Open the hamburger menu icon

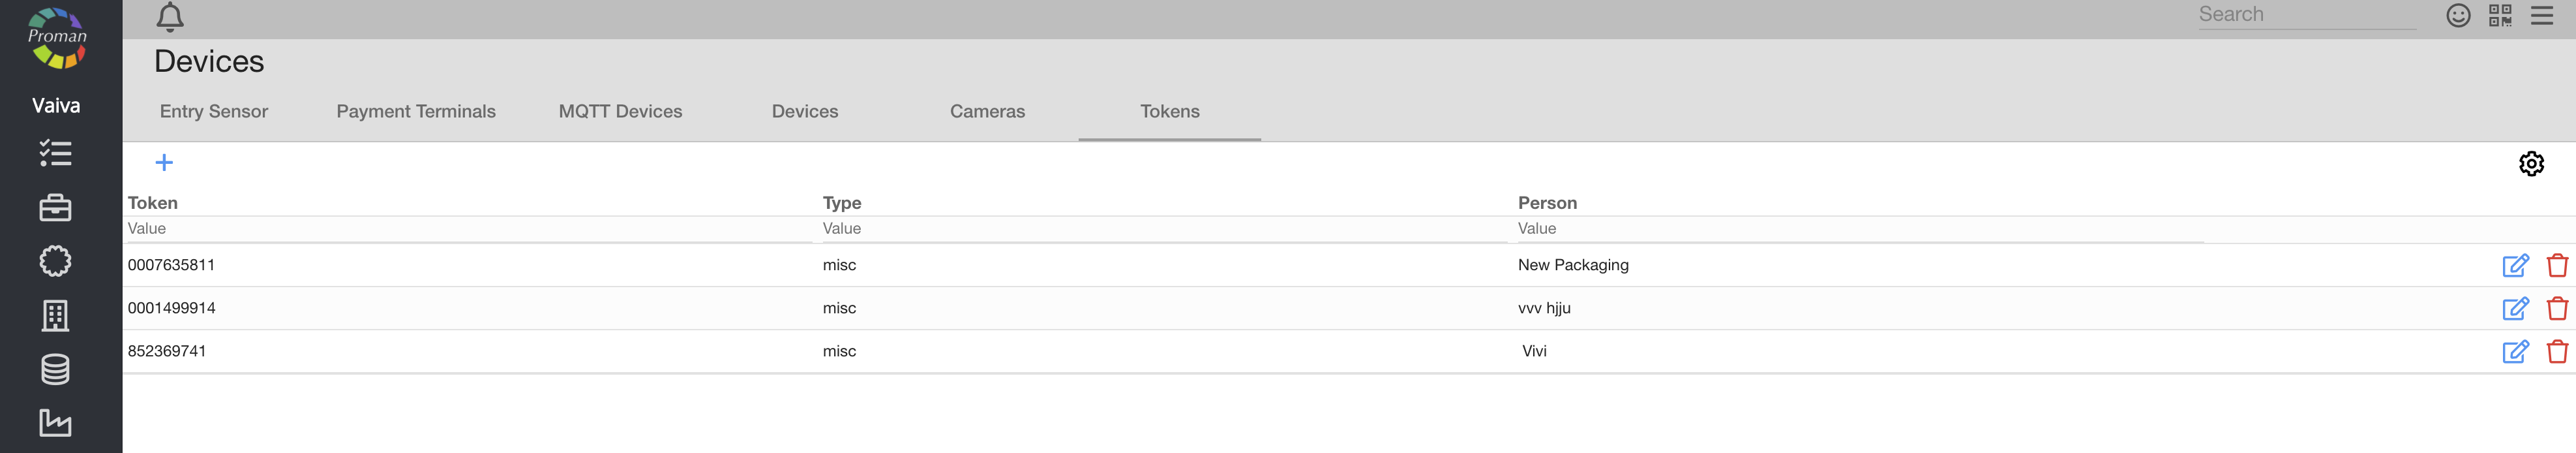point(2541,15)
